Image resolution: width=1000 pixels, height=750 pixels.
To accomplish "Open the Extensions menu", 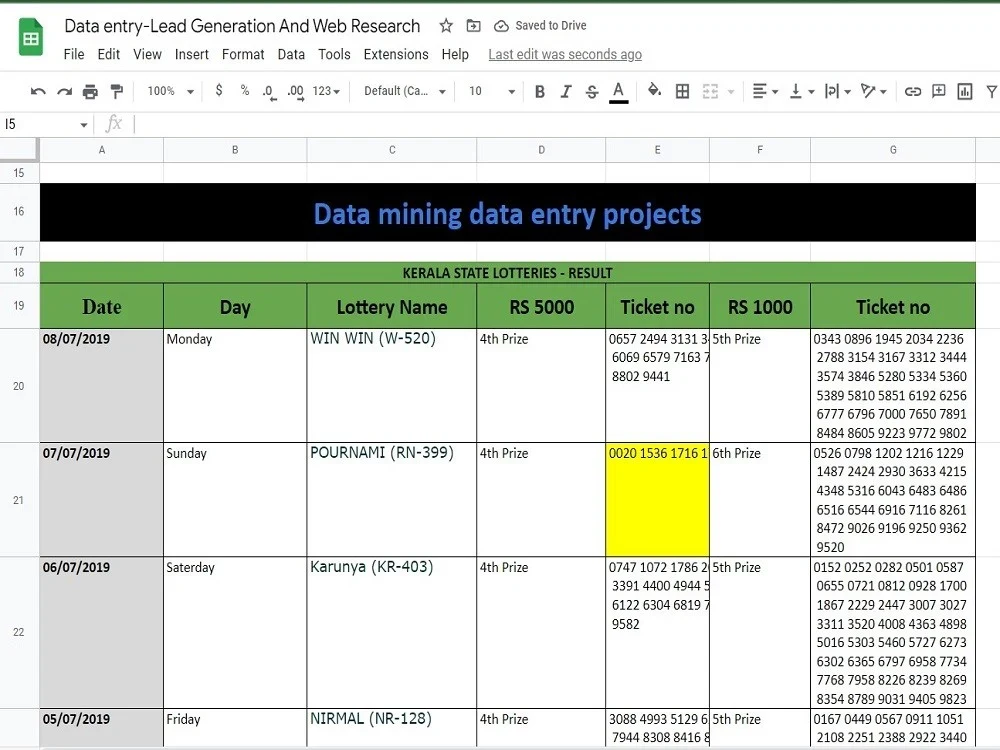I will click(396, 54).
